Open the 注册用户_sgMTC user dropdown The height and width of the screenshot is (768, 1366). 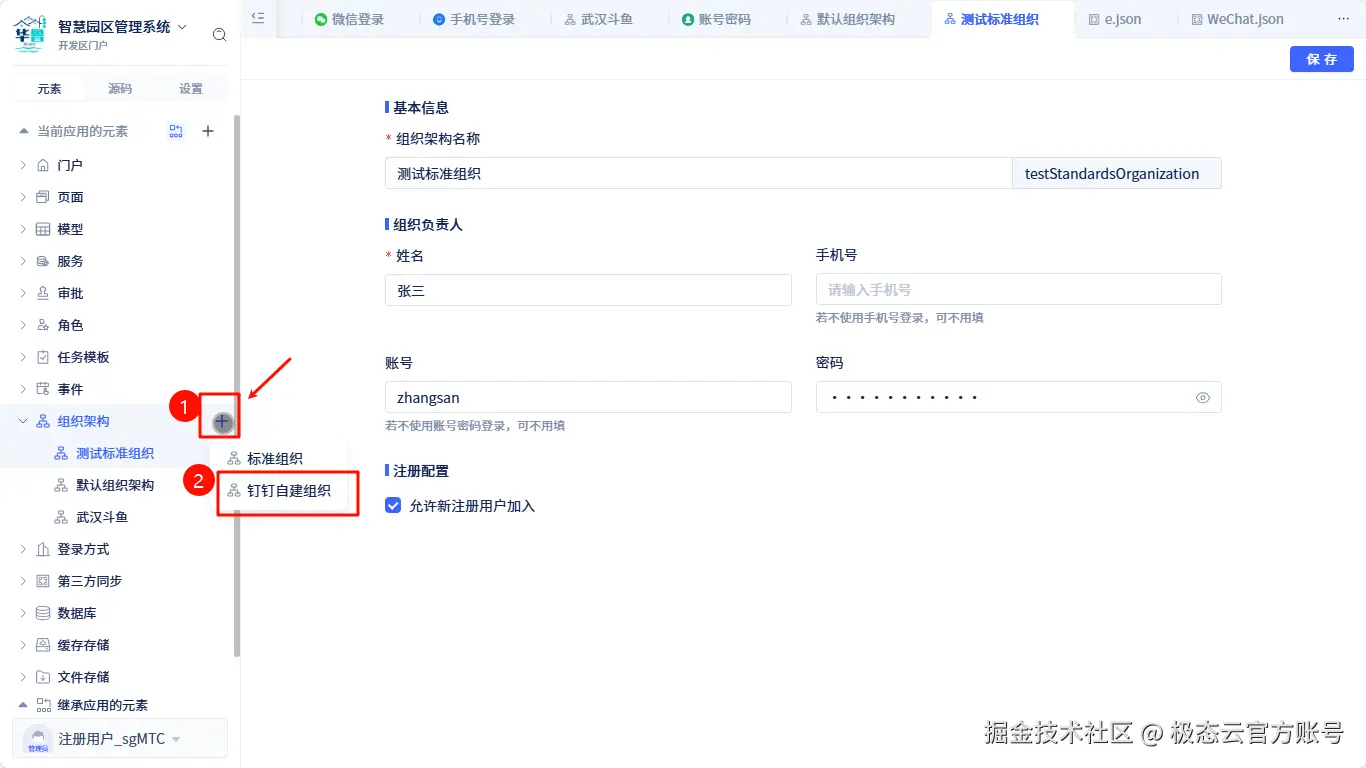pyautogui.click(x=176, y=740)
